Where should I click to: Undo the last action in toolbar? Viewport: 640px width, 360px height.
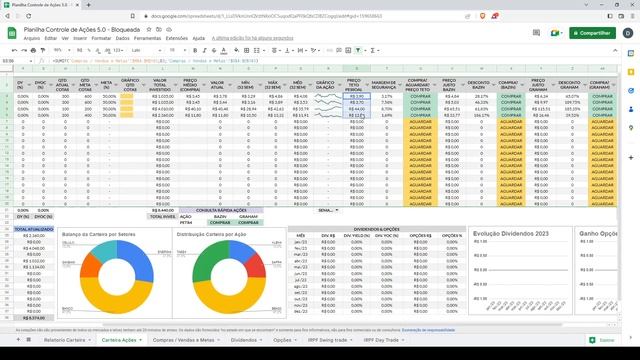(x=15, y=50)
